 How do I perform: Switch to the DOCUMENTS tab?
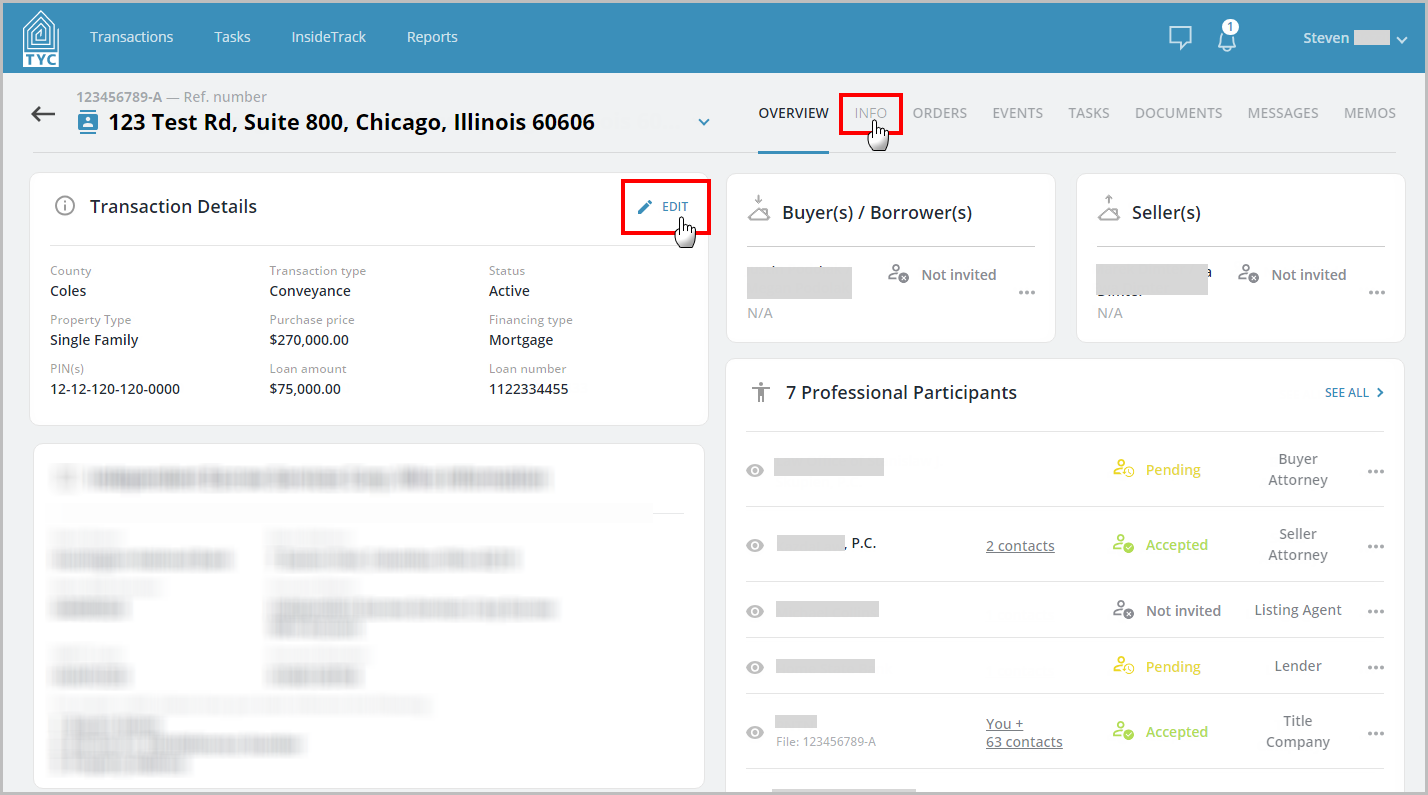1178,113
